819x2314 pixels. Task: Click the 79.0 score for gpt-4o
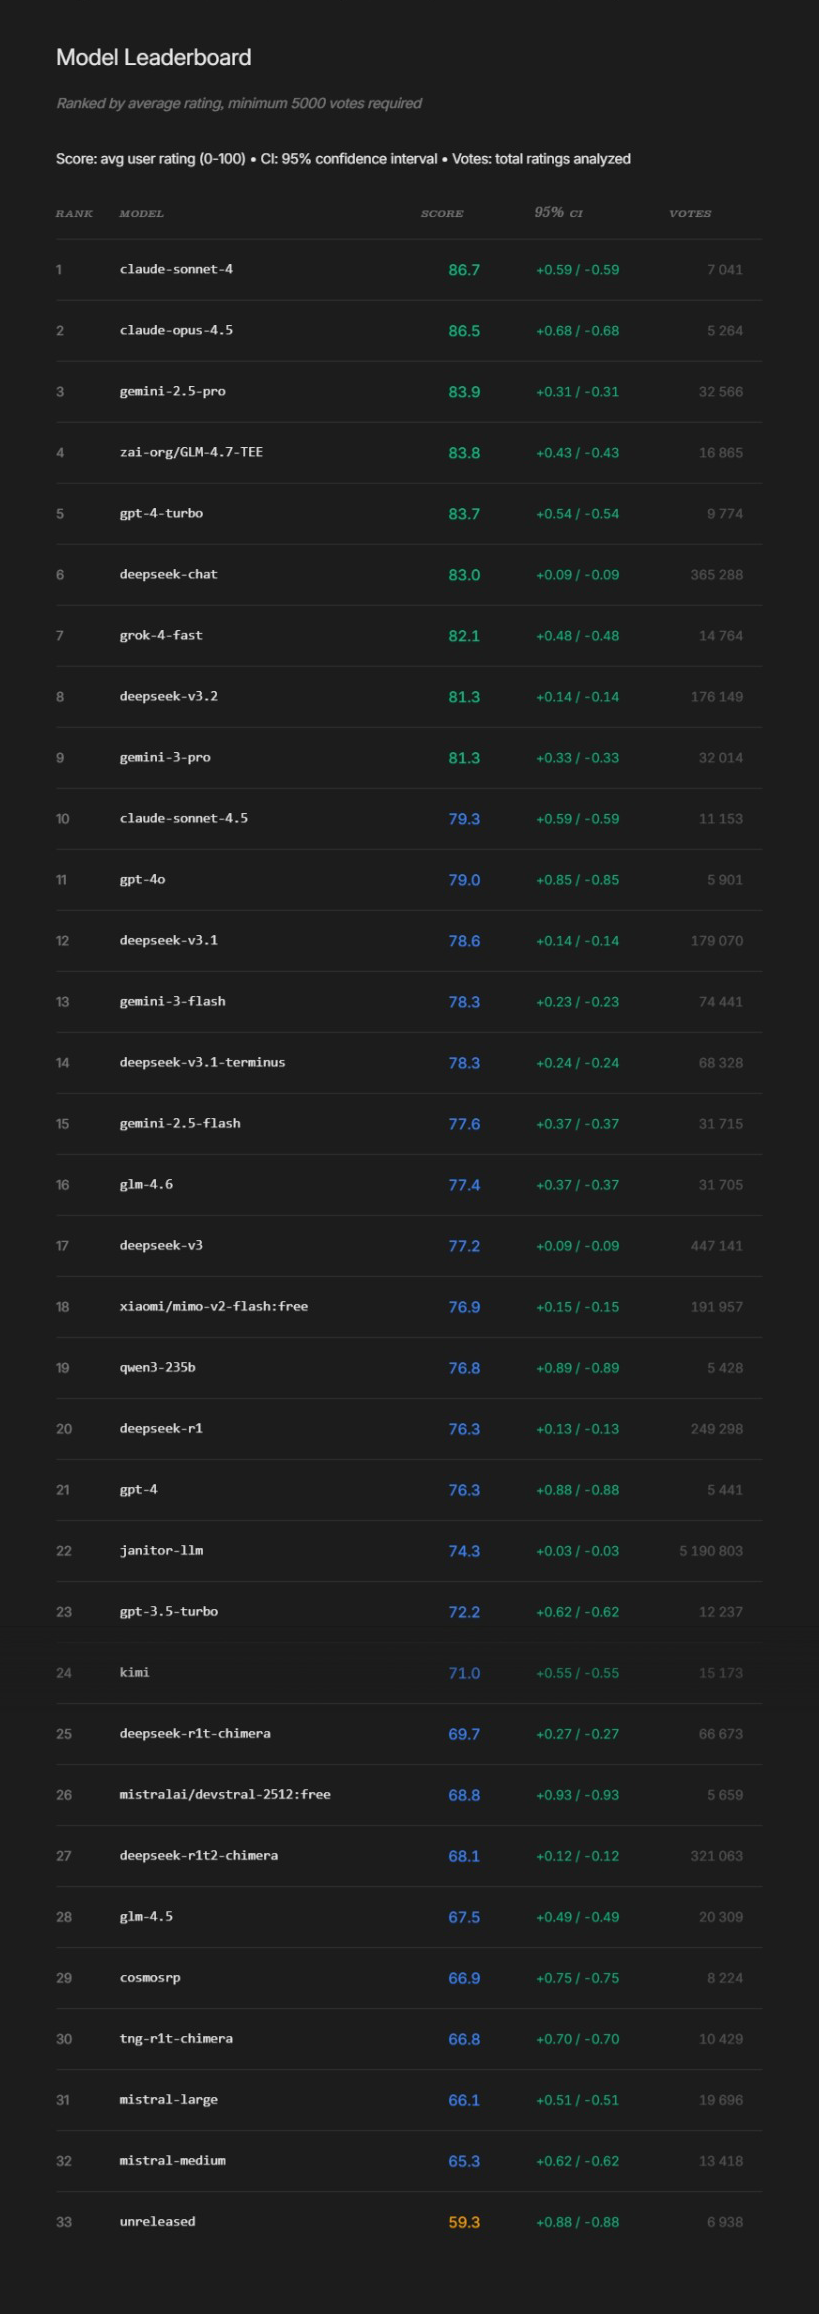coord(464,880)
